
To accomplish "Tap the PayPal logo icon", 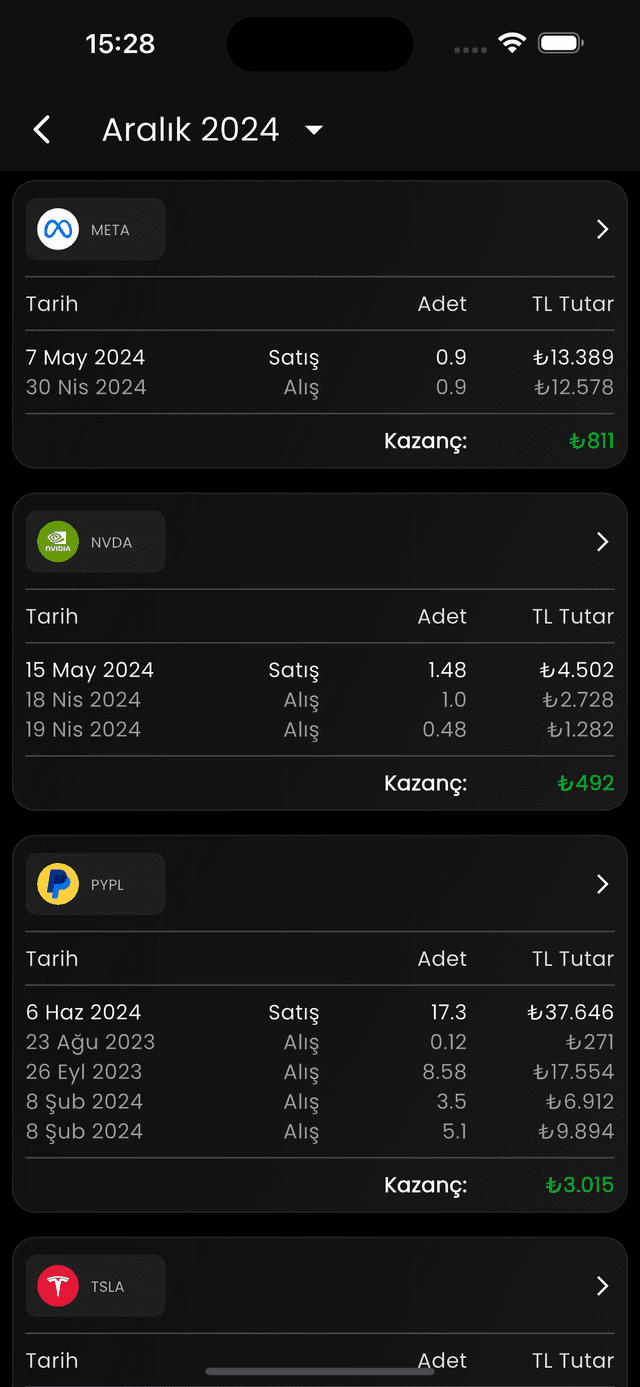I will [58, 884].
